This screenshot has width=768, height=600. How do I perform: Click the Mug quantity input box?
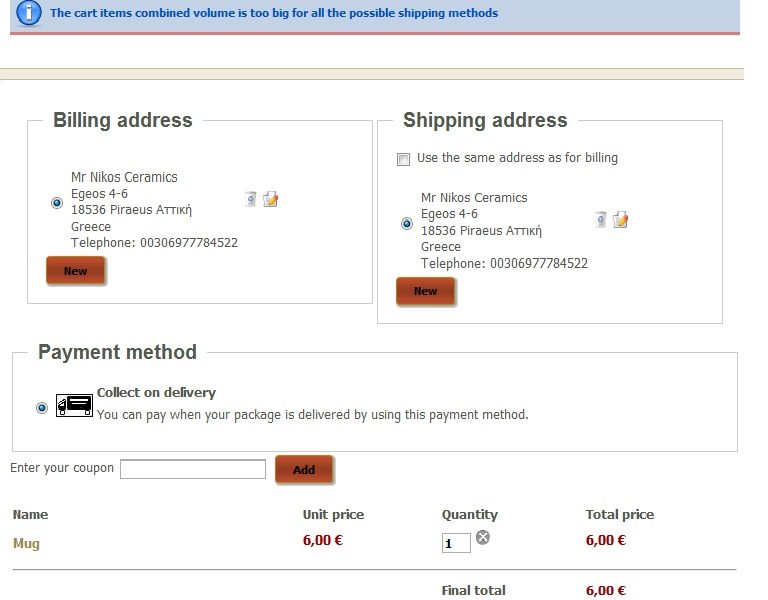click(456, 543)
